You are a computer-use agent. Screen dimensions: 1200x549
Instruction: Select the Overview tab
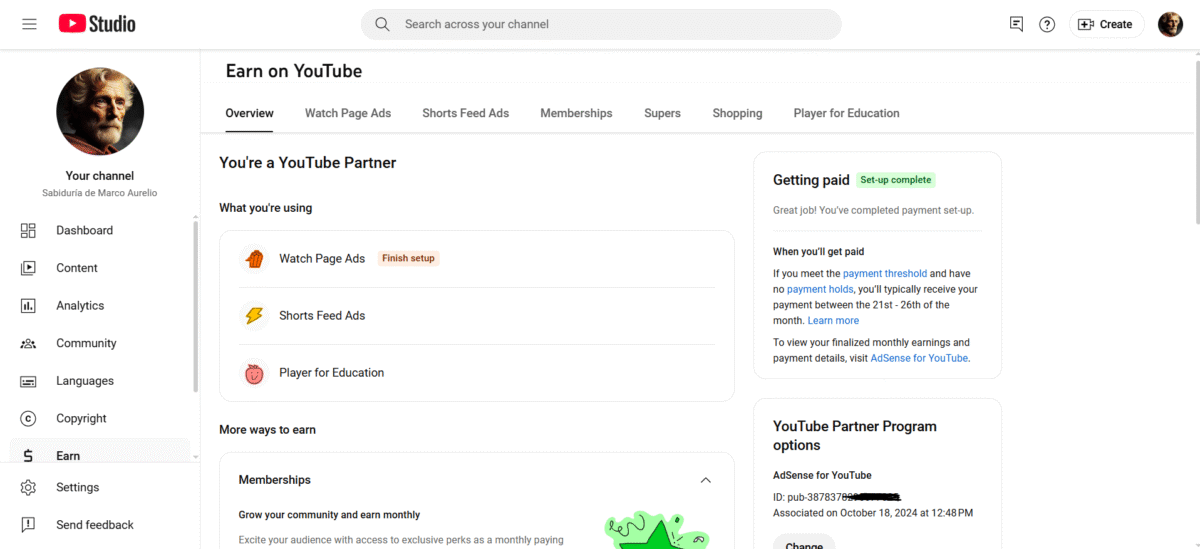[x=249, y=113]
